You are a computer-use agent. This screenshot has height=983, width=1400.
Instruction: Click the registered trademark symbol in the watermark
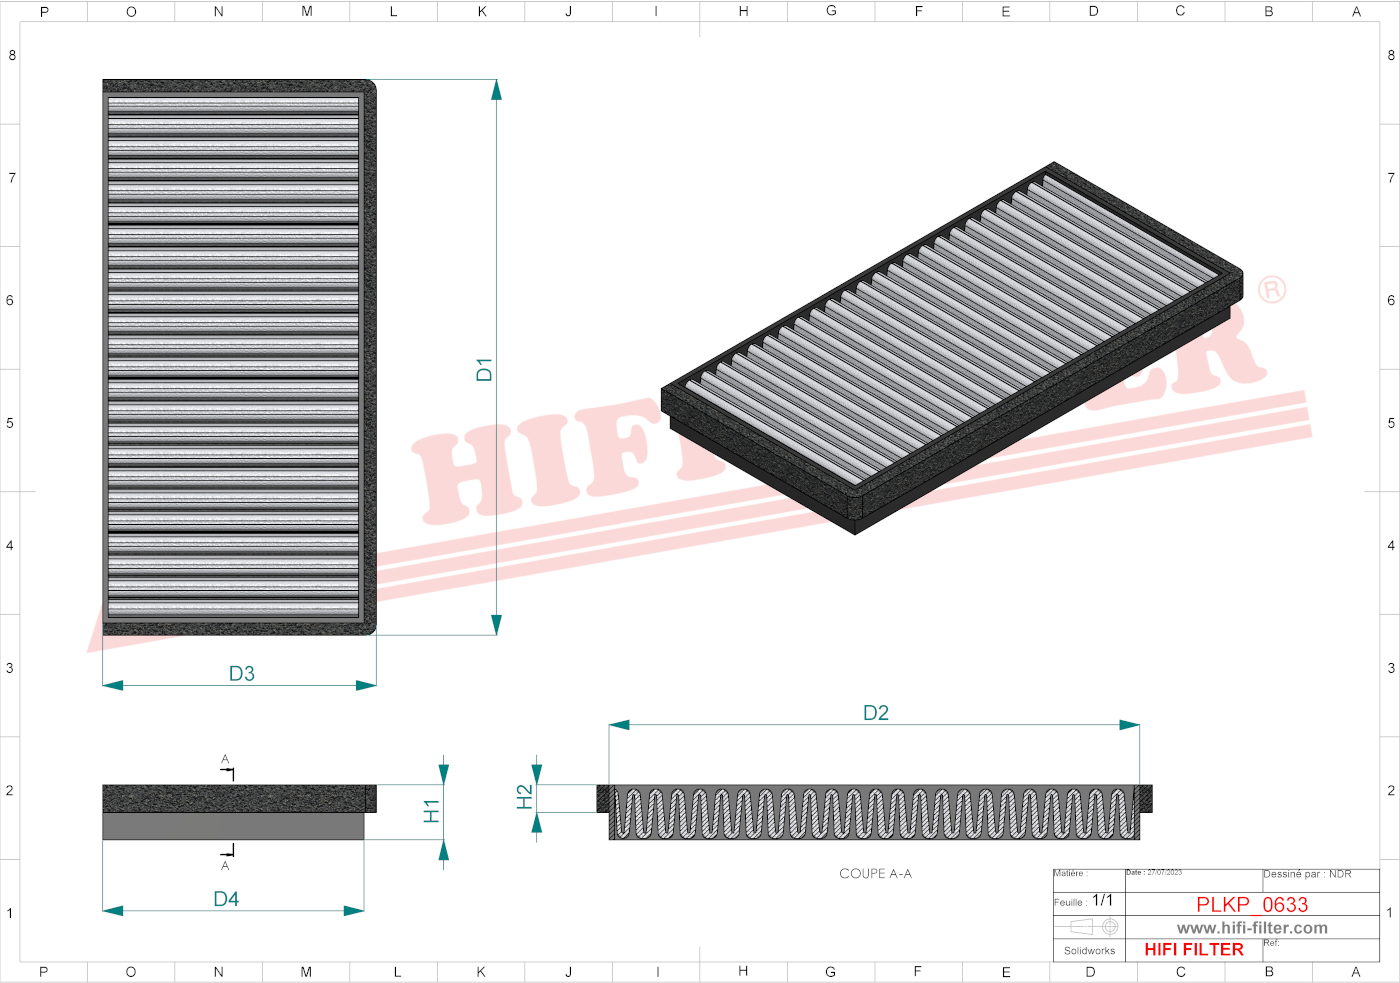pos(1271,290)
